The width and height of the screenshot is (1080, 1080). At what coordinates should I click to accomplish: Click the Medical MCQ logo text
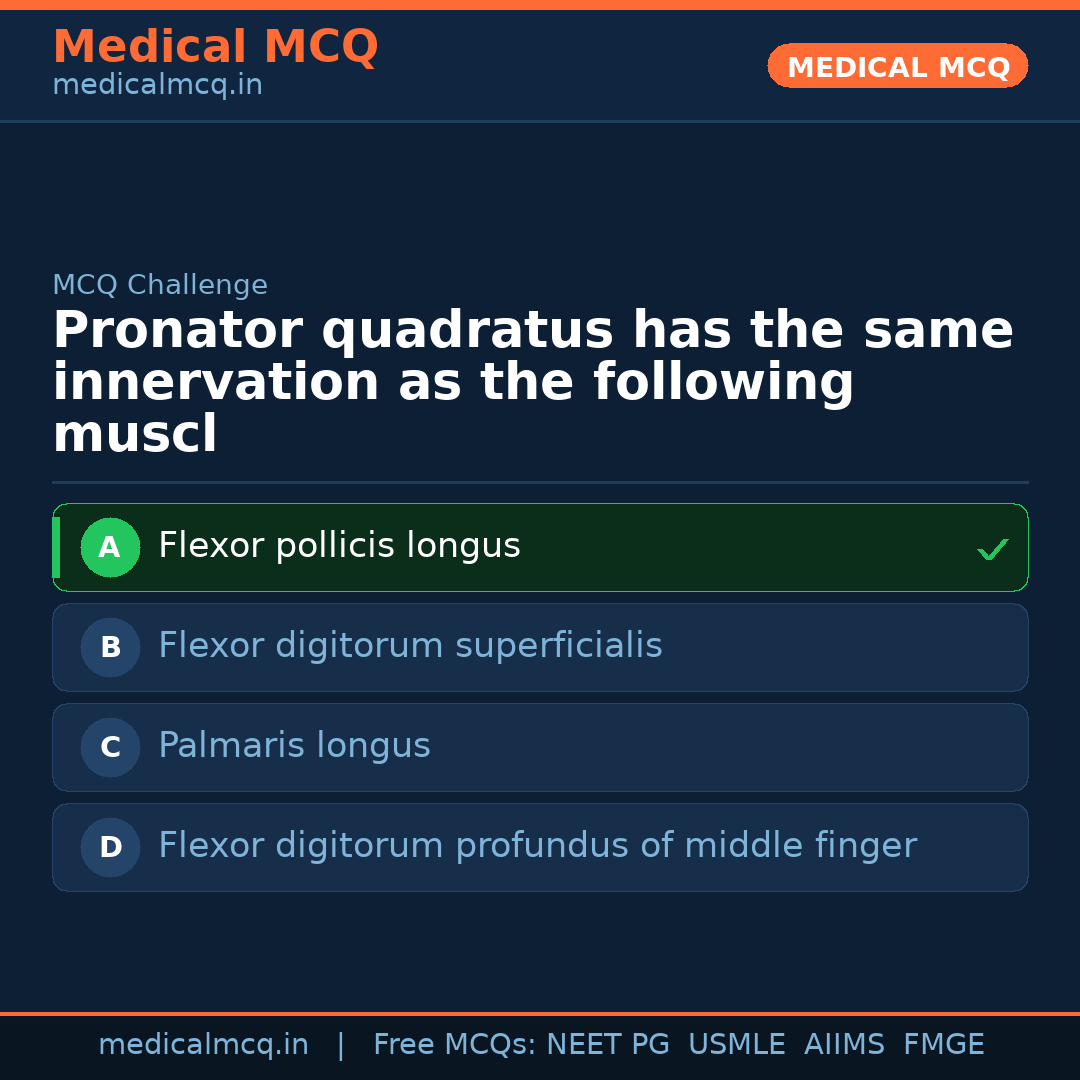pos(215,46)
